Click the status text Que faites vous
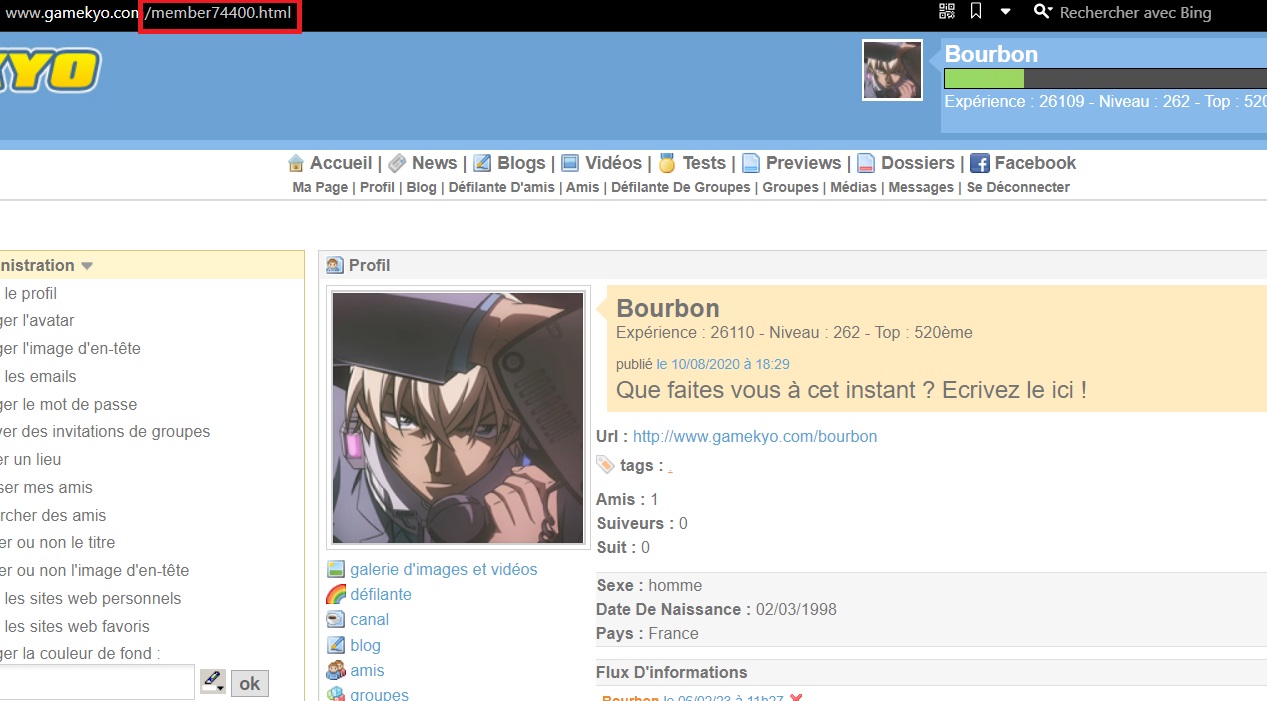The height and width of the screenshot is (701, 1267). click(851, 390)
